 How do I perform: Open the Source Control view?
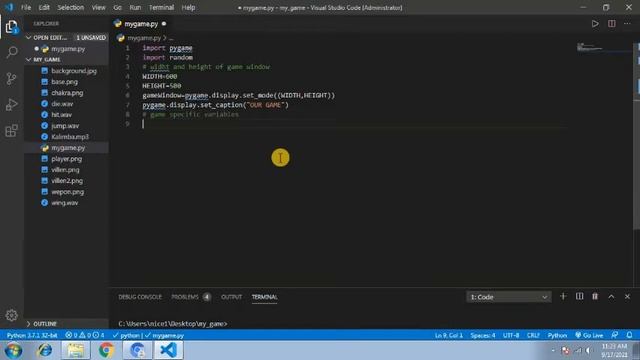(11, 78)
